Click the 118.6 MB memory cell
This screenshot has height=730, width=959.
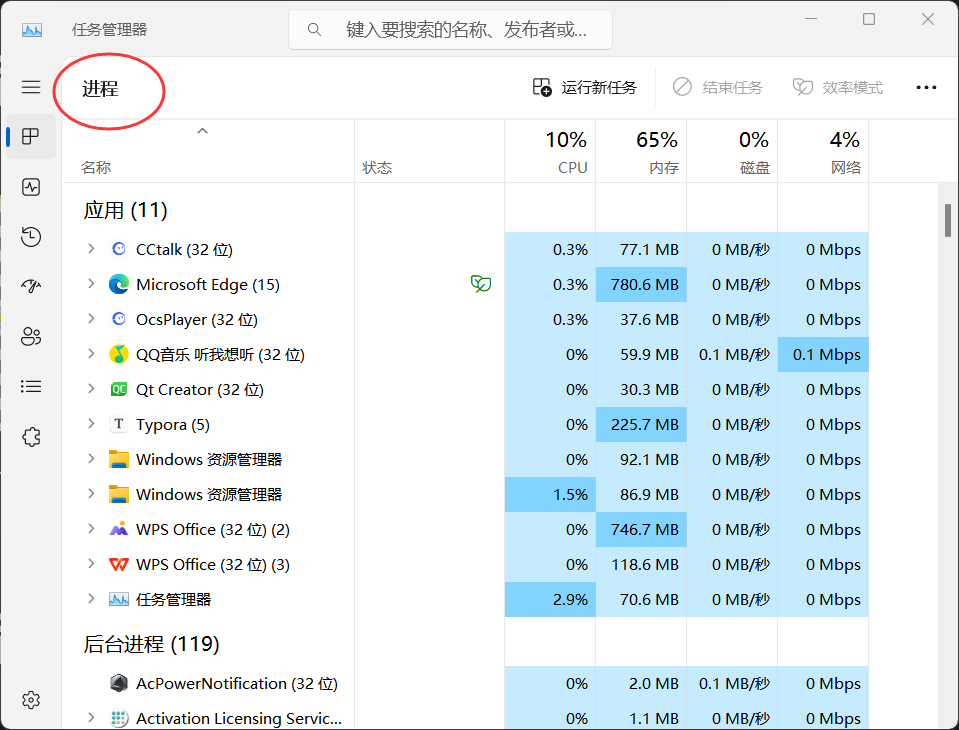[641, 564]
